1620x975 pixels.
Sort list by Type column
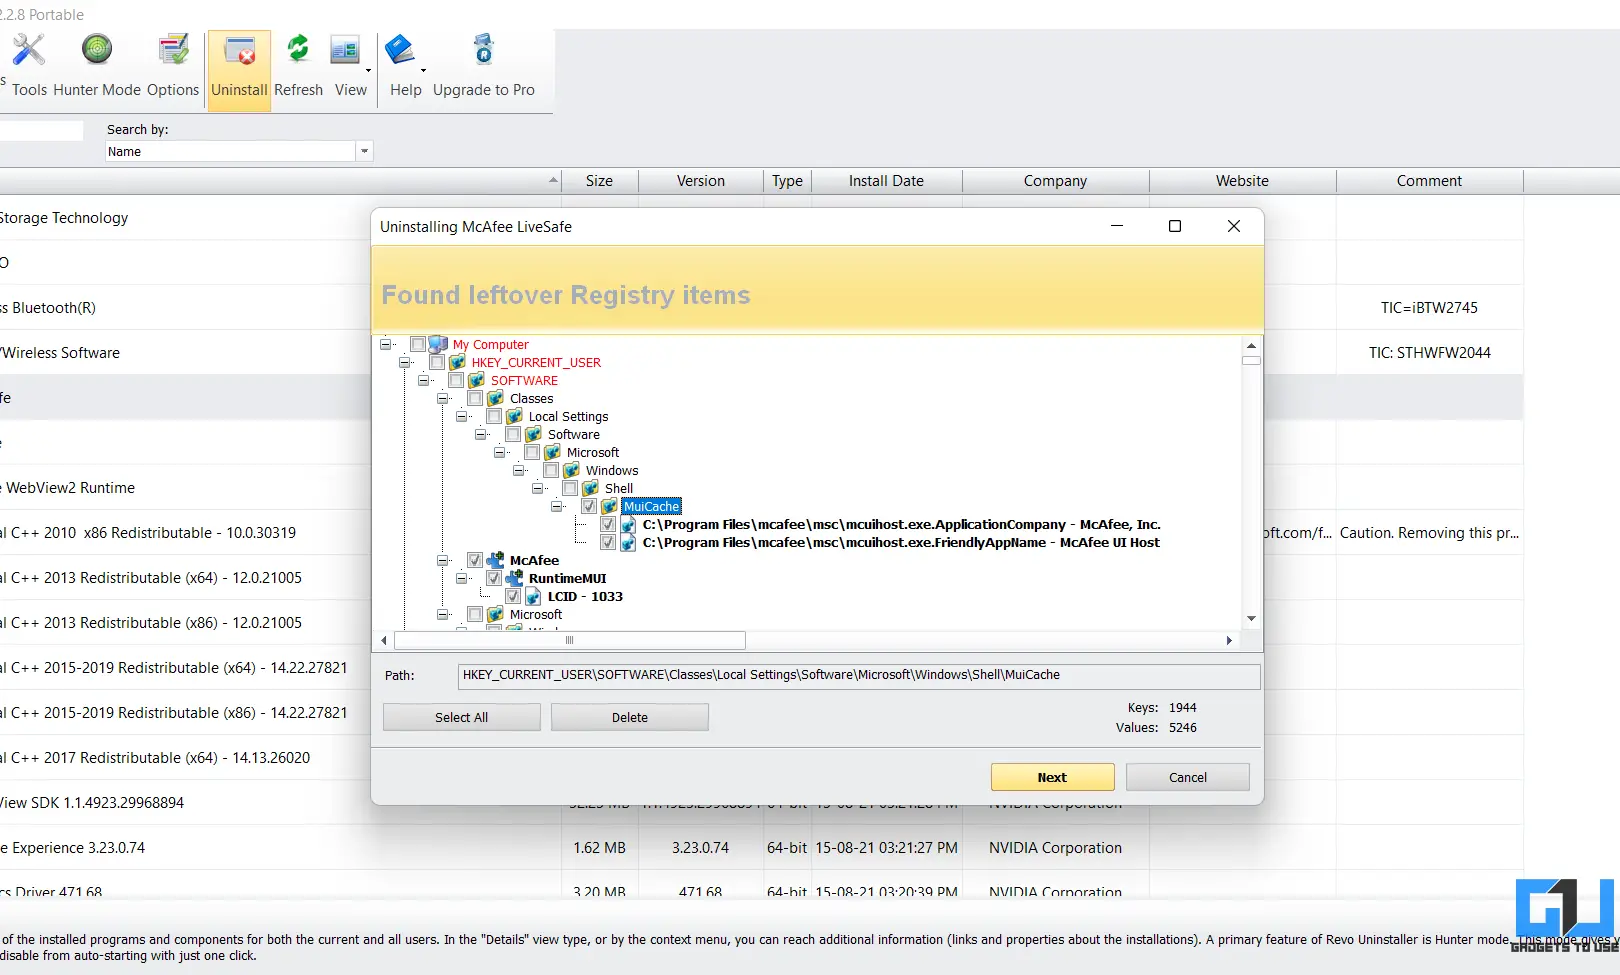(x=787, y=181)
